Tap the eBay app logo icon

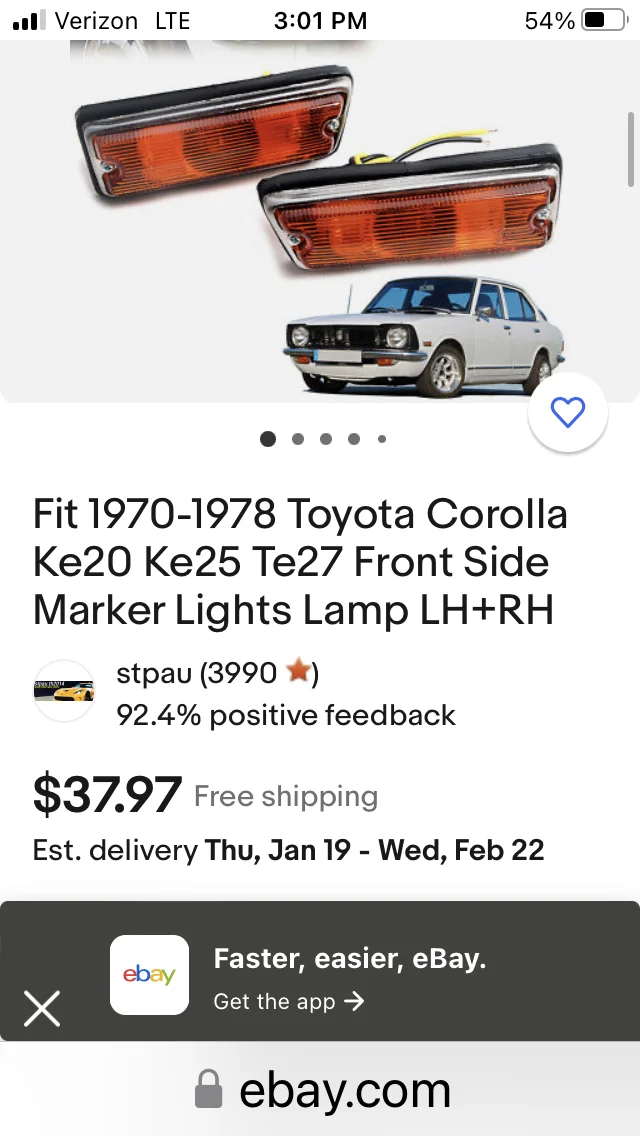[x=149, y=974]
